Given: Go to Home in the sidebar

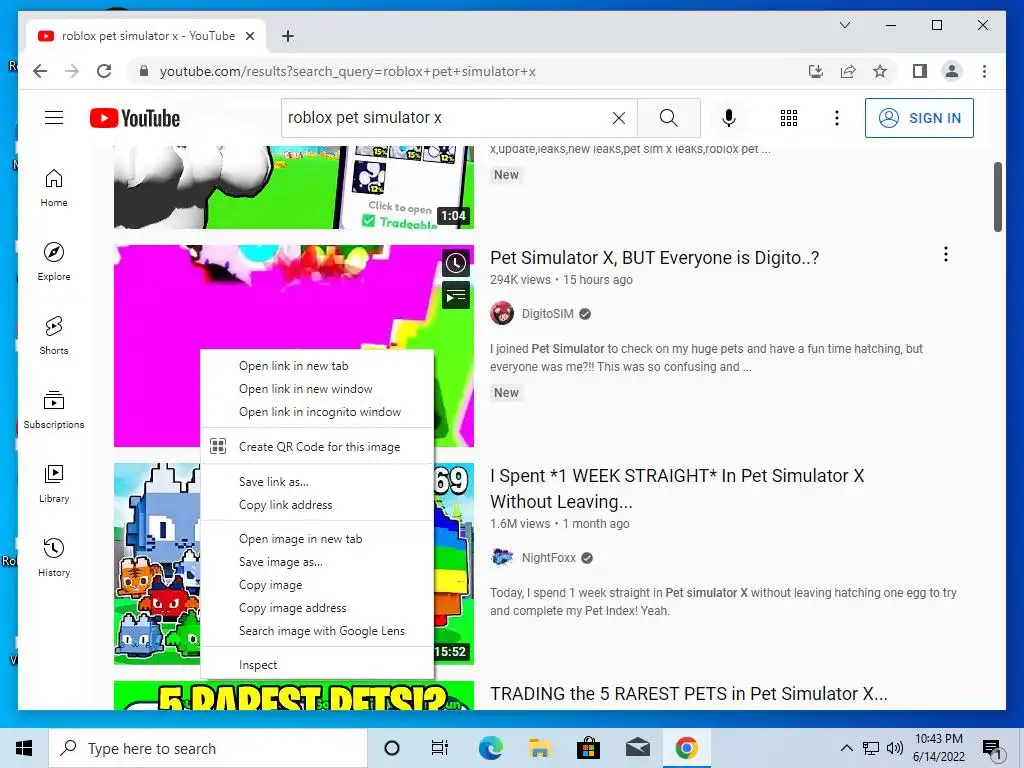Looking at the screenshot, I should [x=54, y=188].
